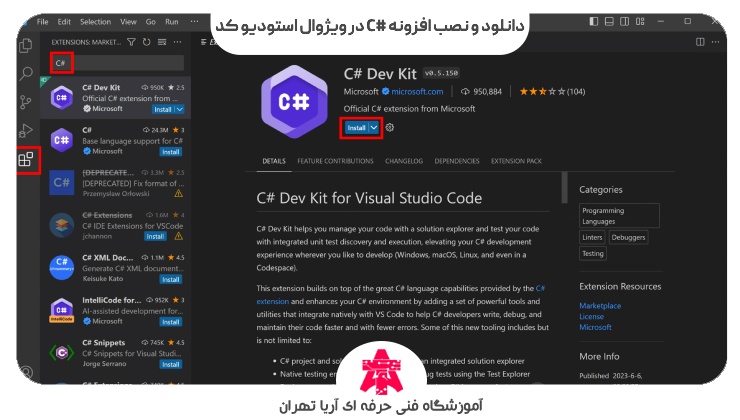Screen dimensions: 740x420
Task: Click the details page vertical scrollbar
Action: [x=564, y=187]
